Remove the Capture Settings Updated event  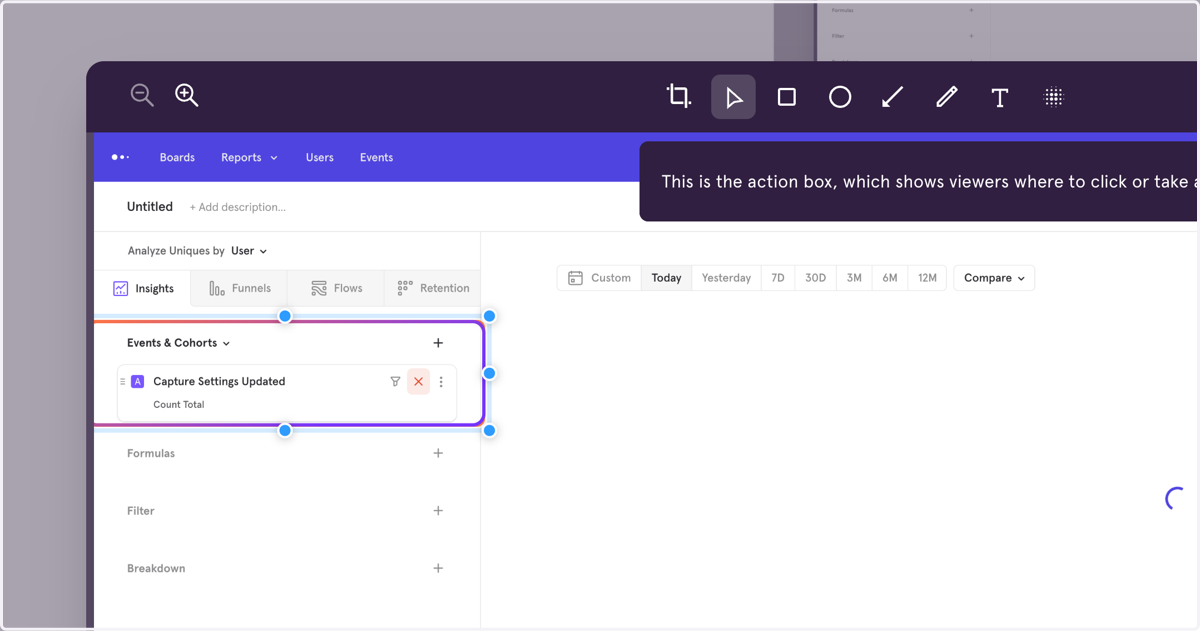coord(419,382)
